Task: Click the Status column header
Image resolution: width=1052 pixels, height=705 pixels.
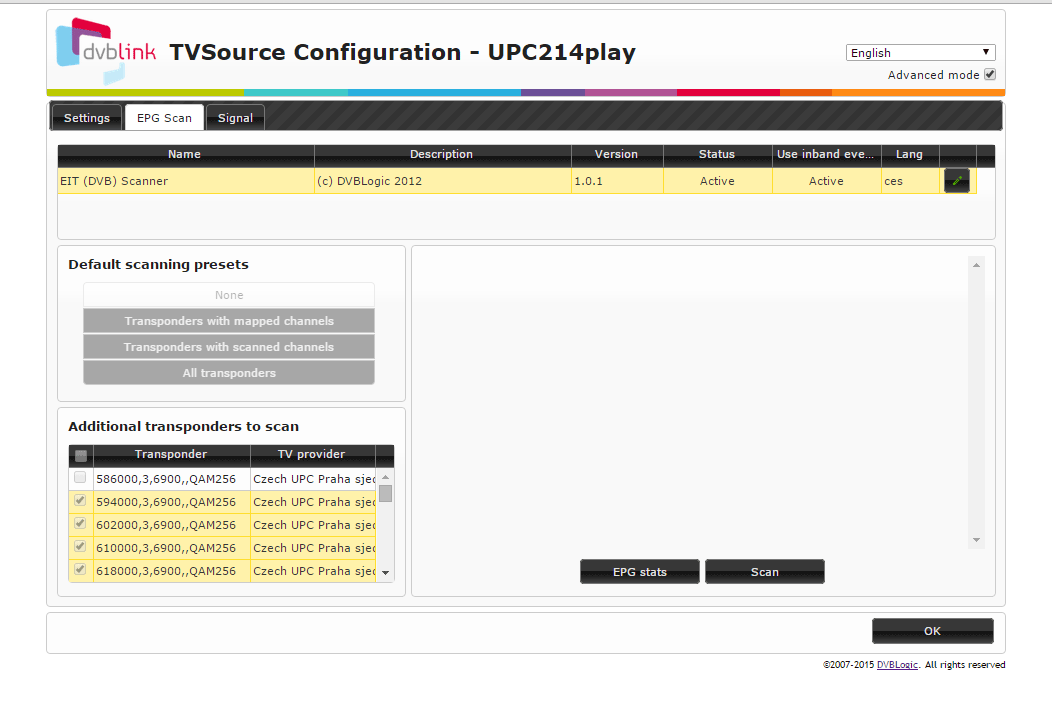Action: [x=717, y=155]
